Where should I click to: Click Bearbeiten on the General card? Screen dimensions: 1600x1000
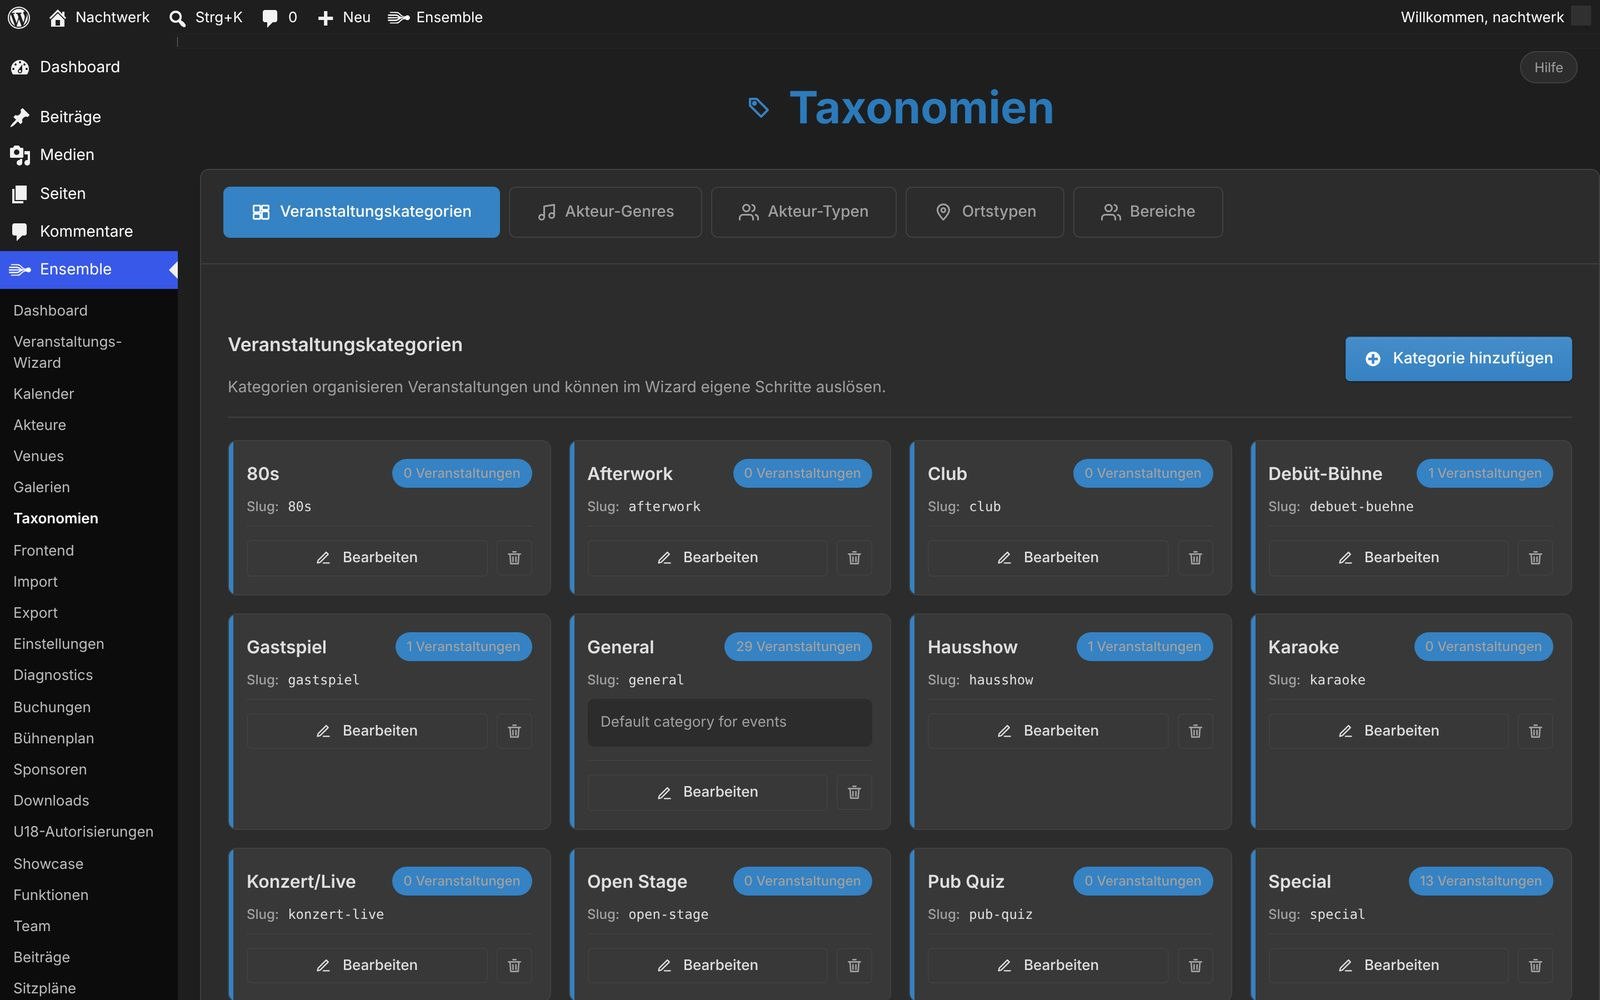(707, 792)
